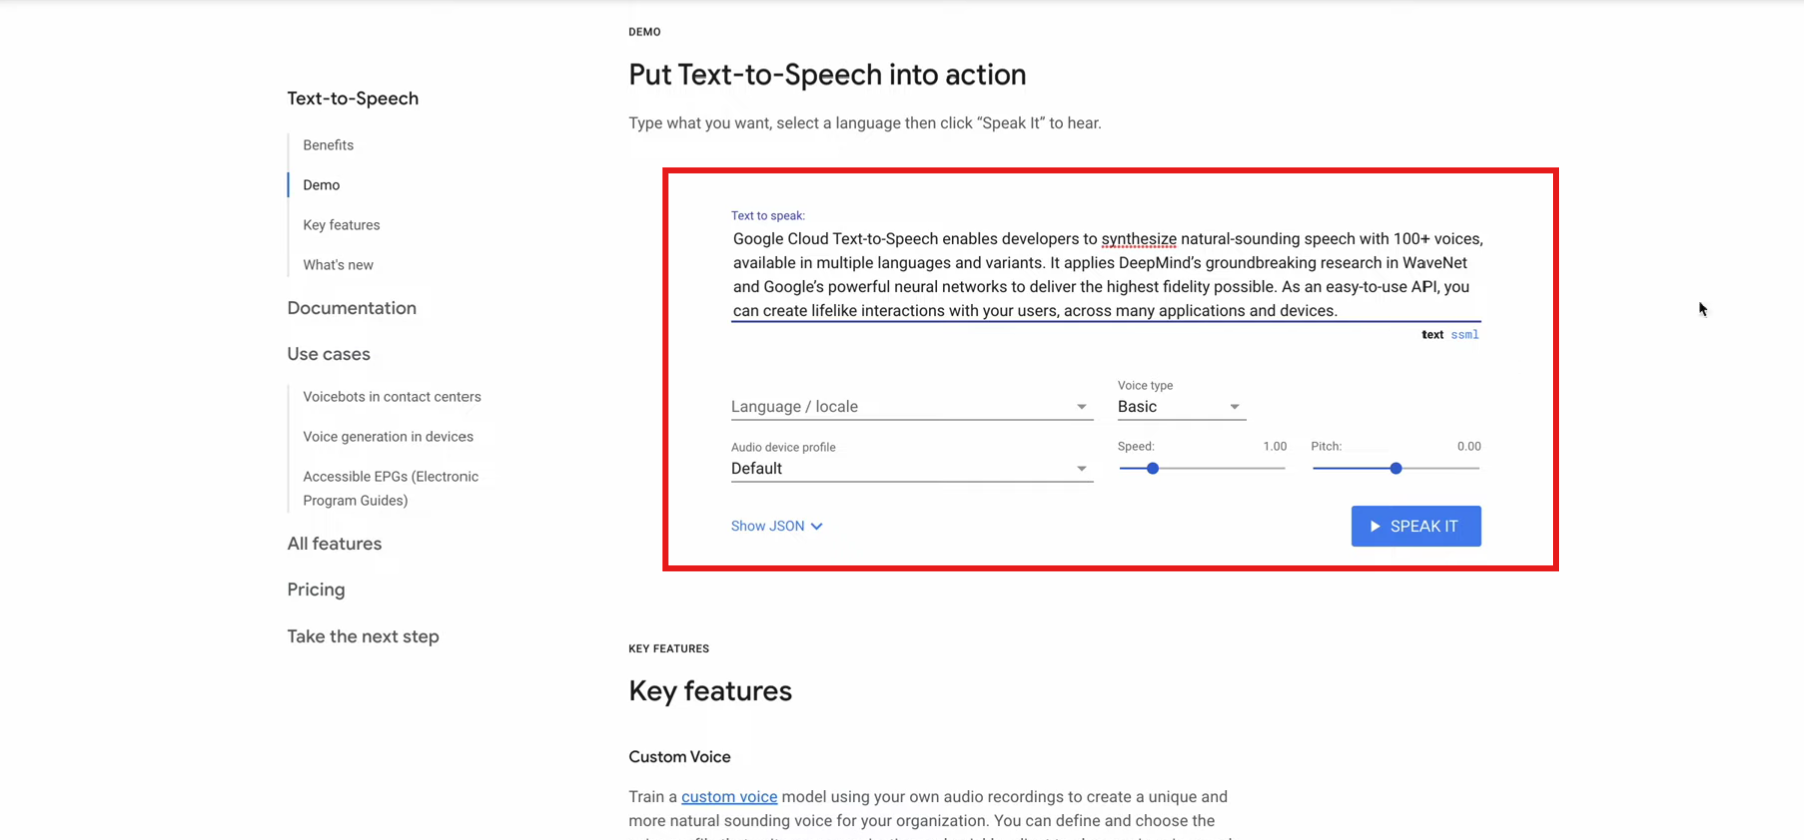Navigate to the Documentation section
Screen dimensions: 1804x840
tap(351, 308)
